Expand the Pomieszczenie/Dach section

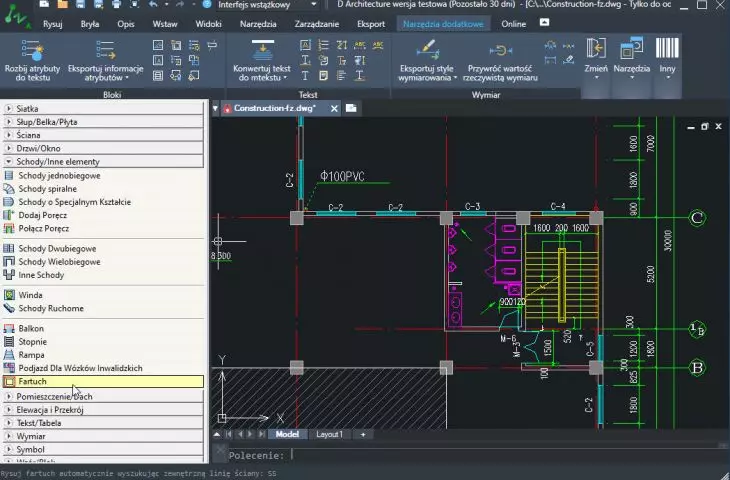(103, 397)
